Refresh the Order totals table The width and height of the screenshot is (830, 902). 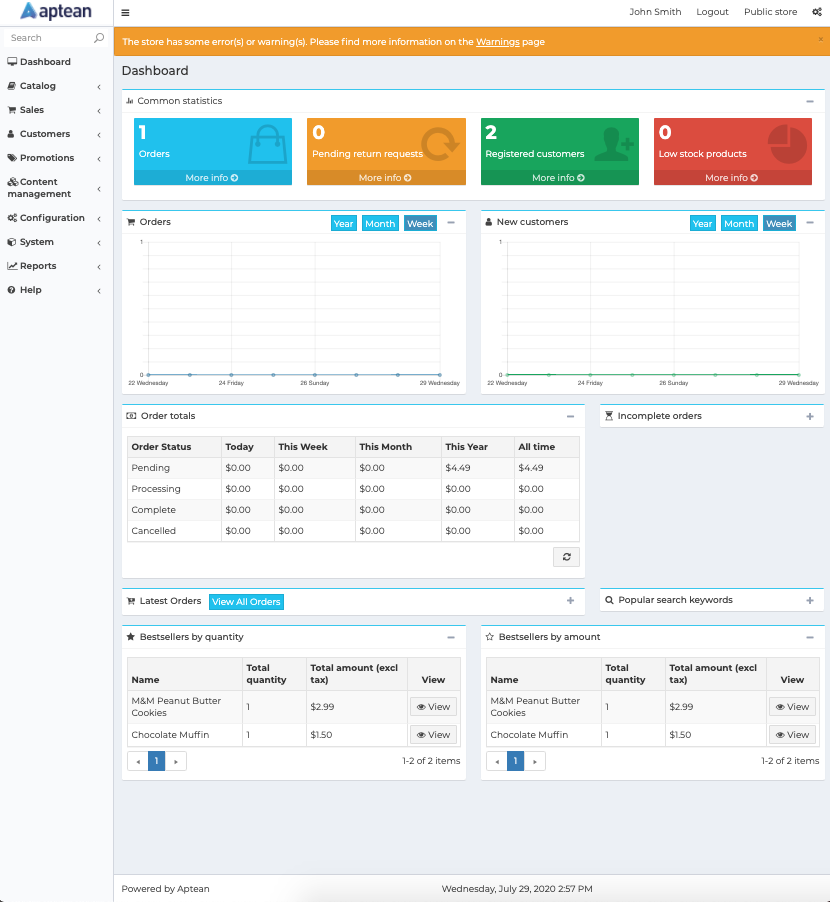pyautogui.click(x=566, y=557)
